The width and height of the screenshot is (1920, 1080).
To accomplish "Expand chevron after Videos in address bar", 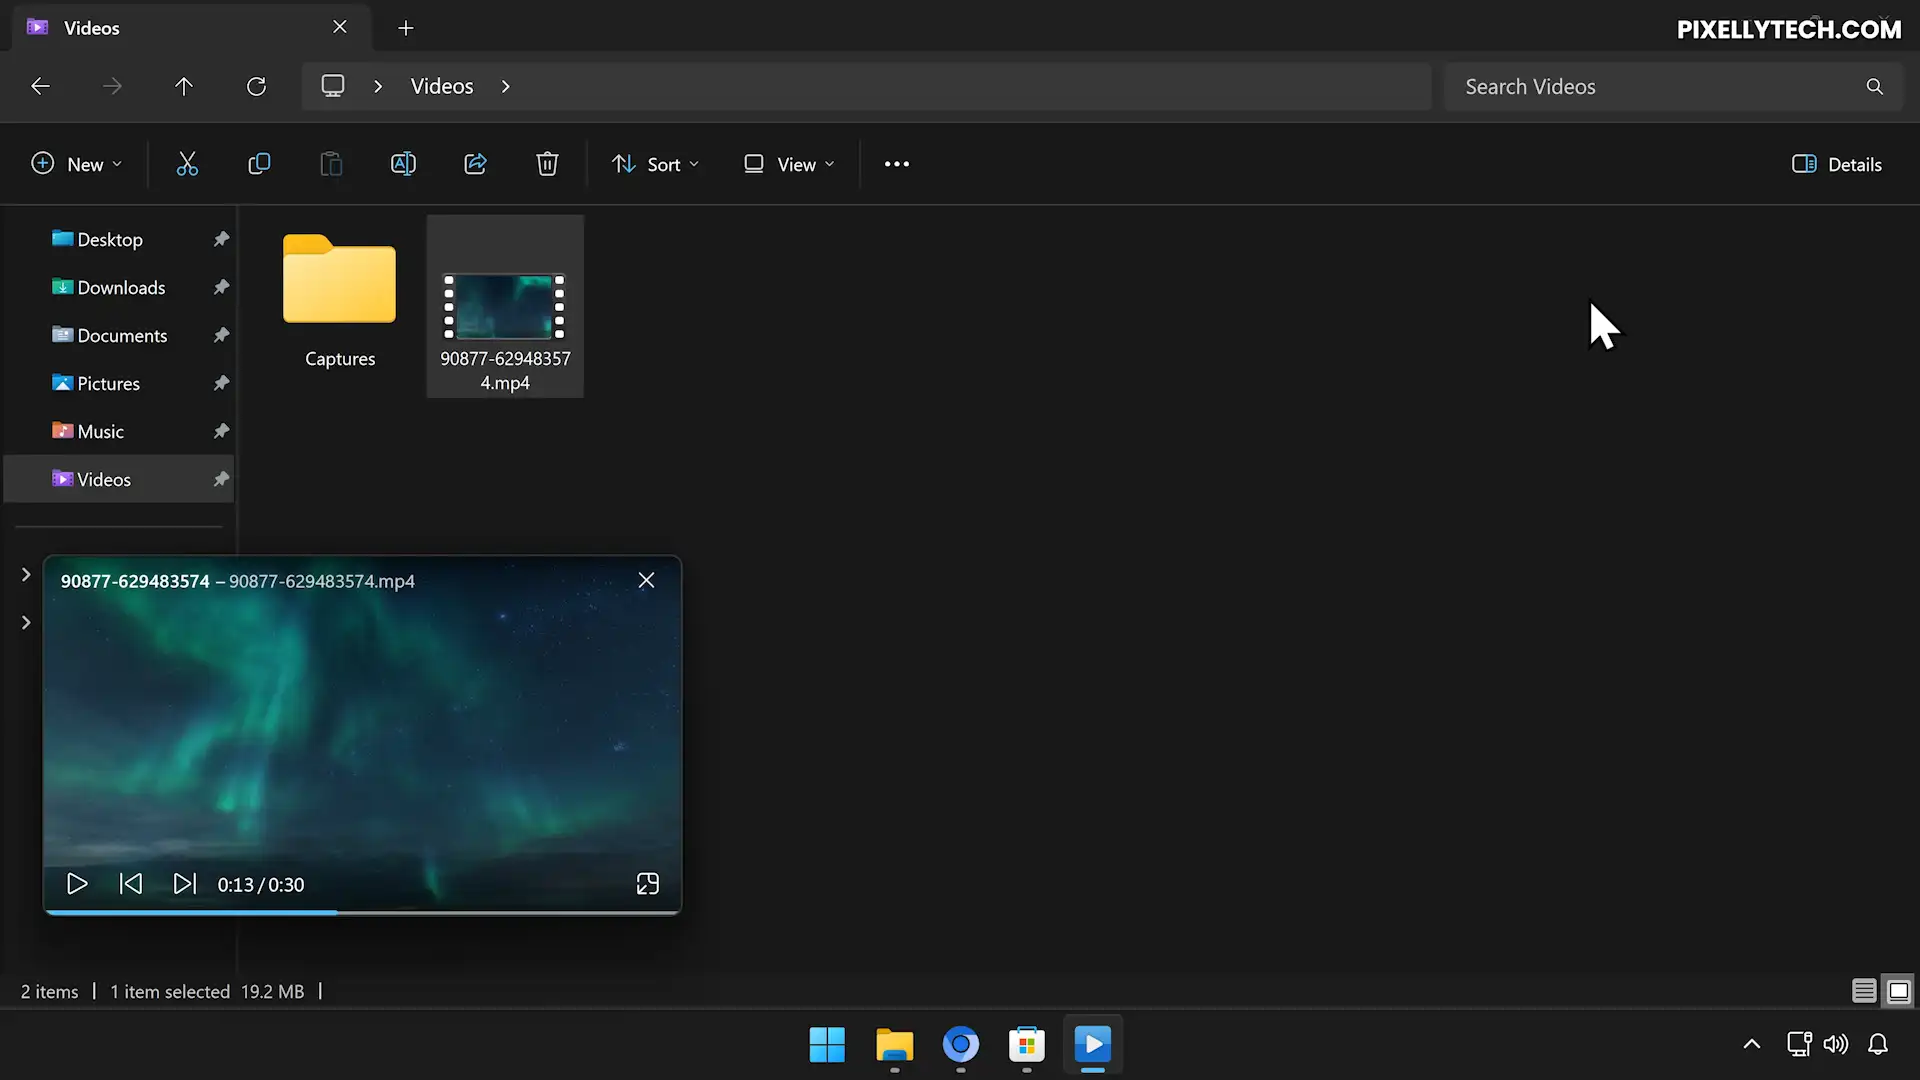I will [x=506, y=86].
